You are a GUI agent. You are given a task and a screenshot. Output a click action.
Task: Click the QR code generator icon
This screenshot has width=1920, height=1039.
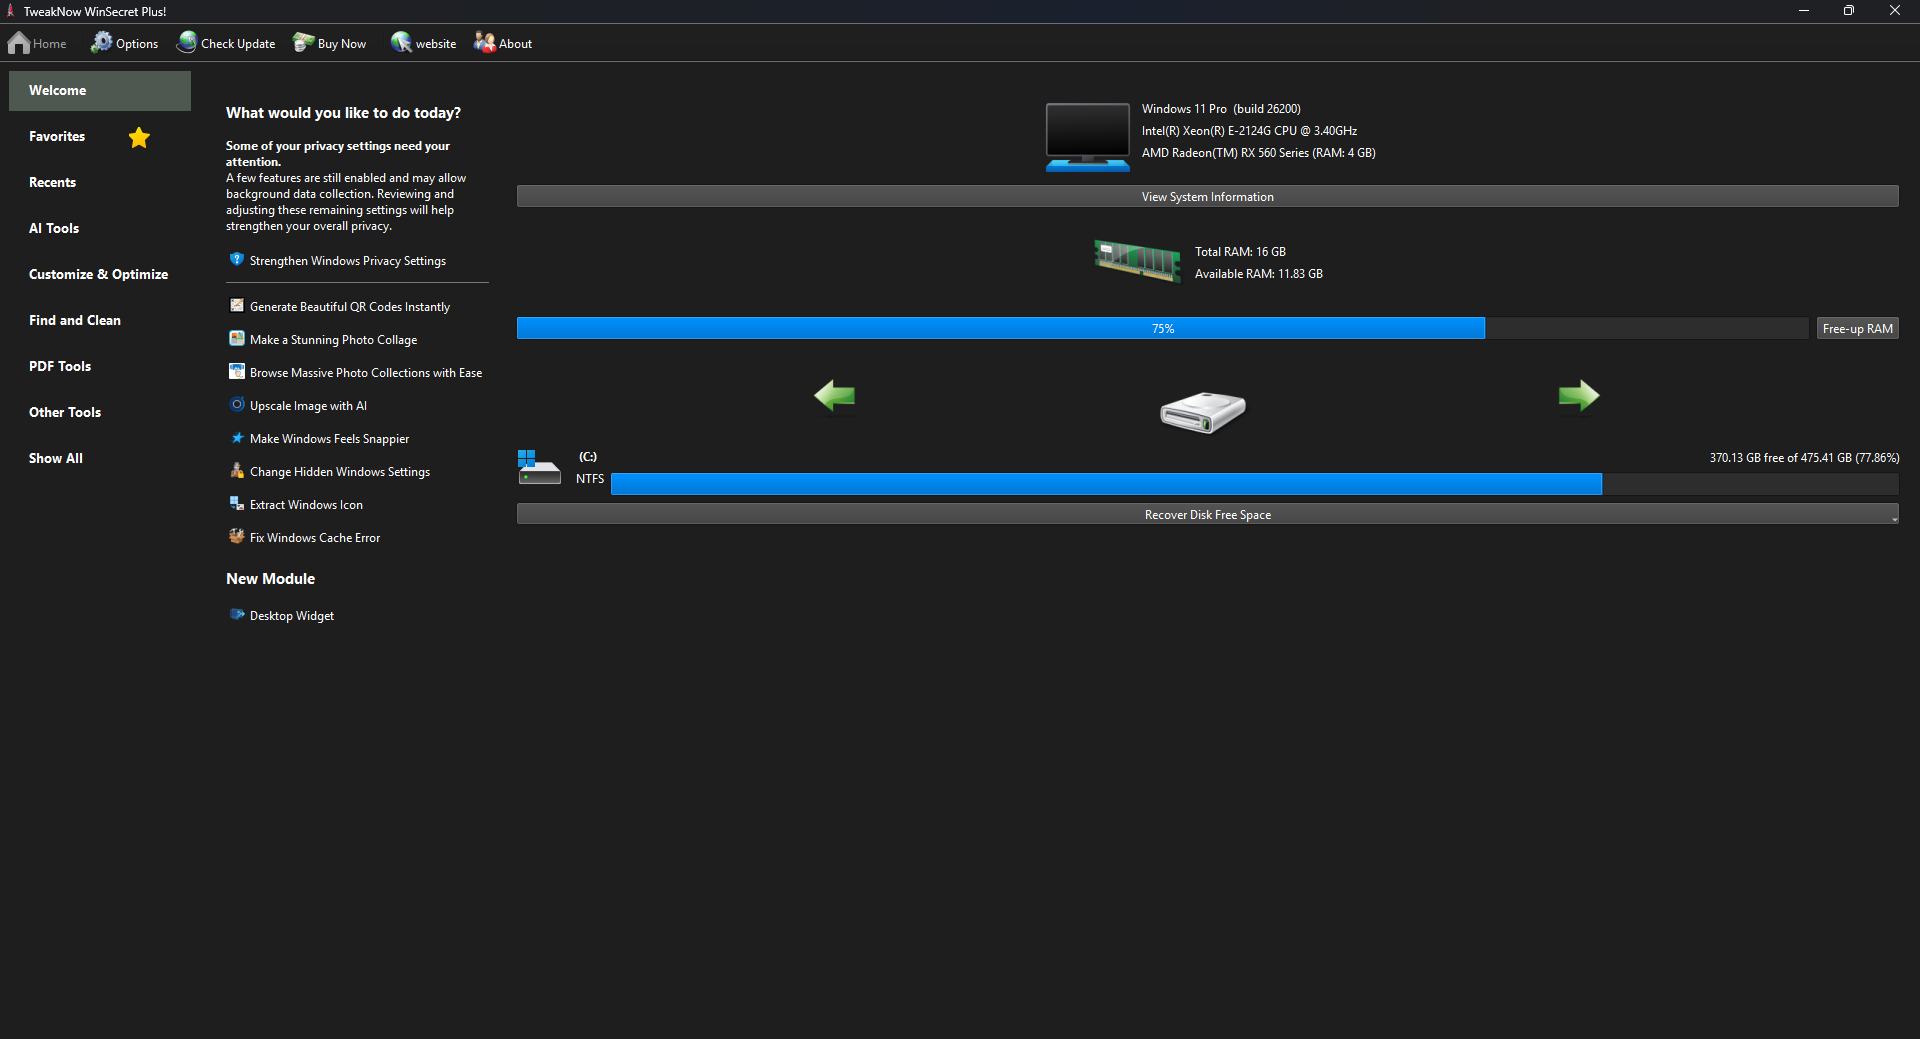point(237,306)
